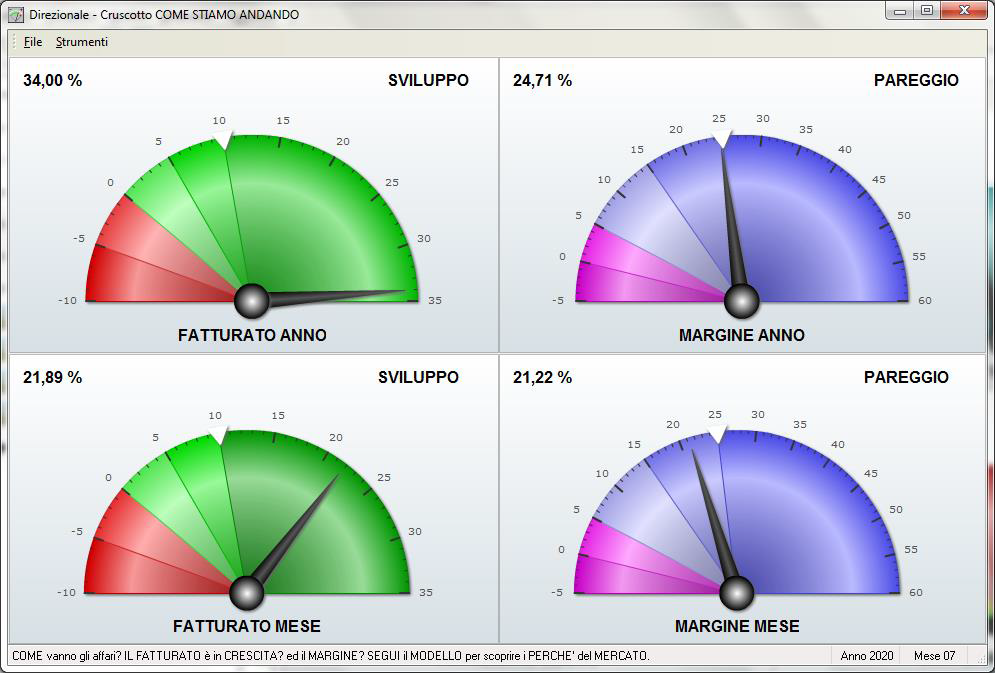This screenshot has height=673, width=995.
Task: Click the FATTURATO MESE gauge title
Action: 247,626
